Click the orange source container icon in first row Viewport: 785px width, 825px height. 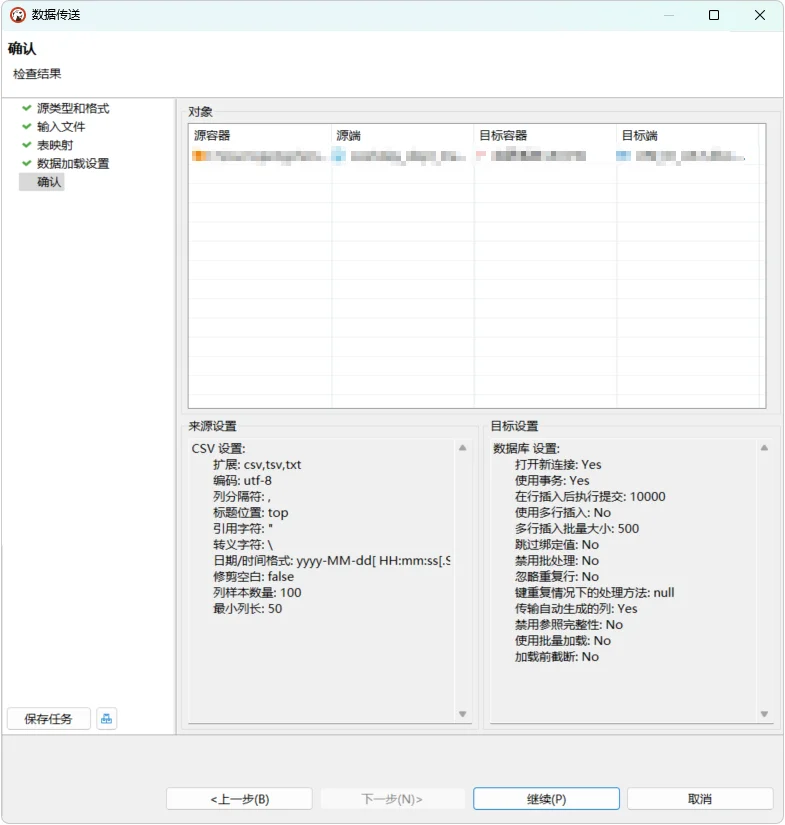(200, 156)
